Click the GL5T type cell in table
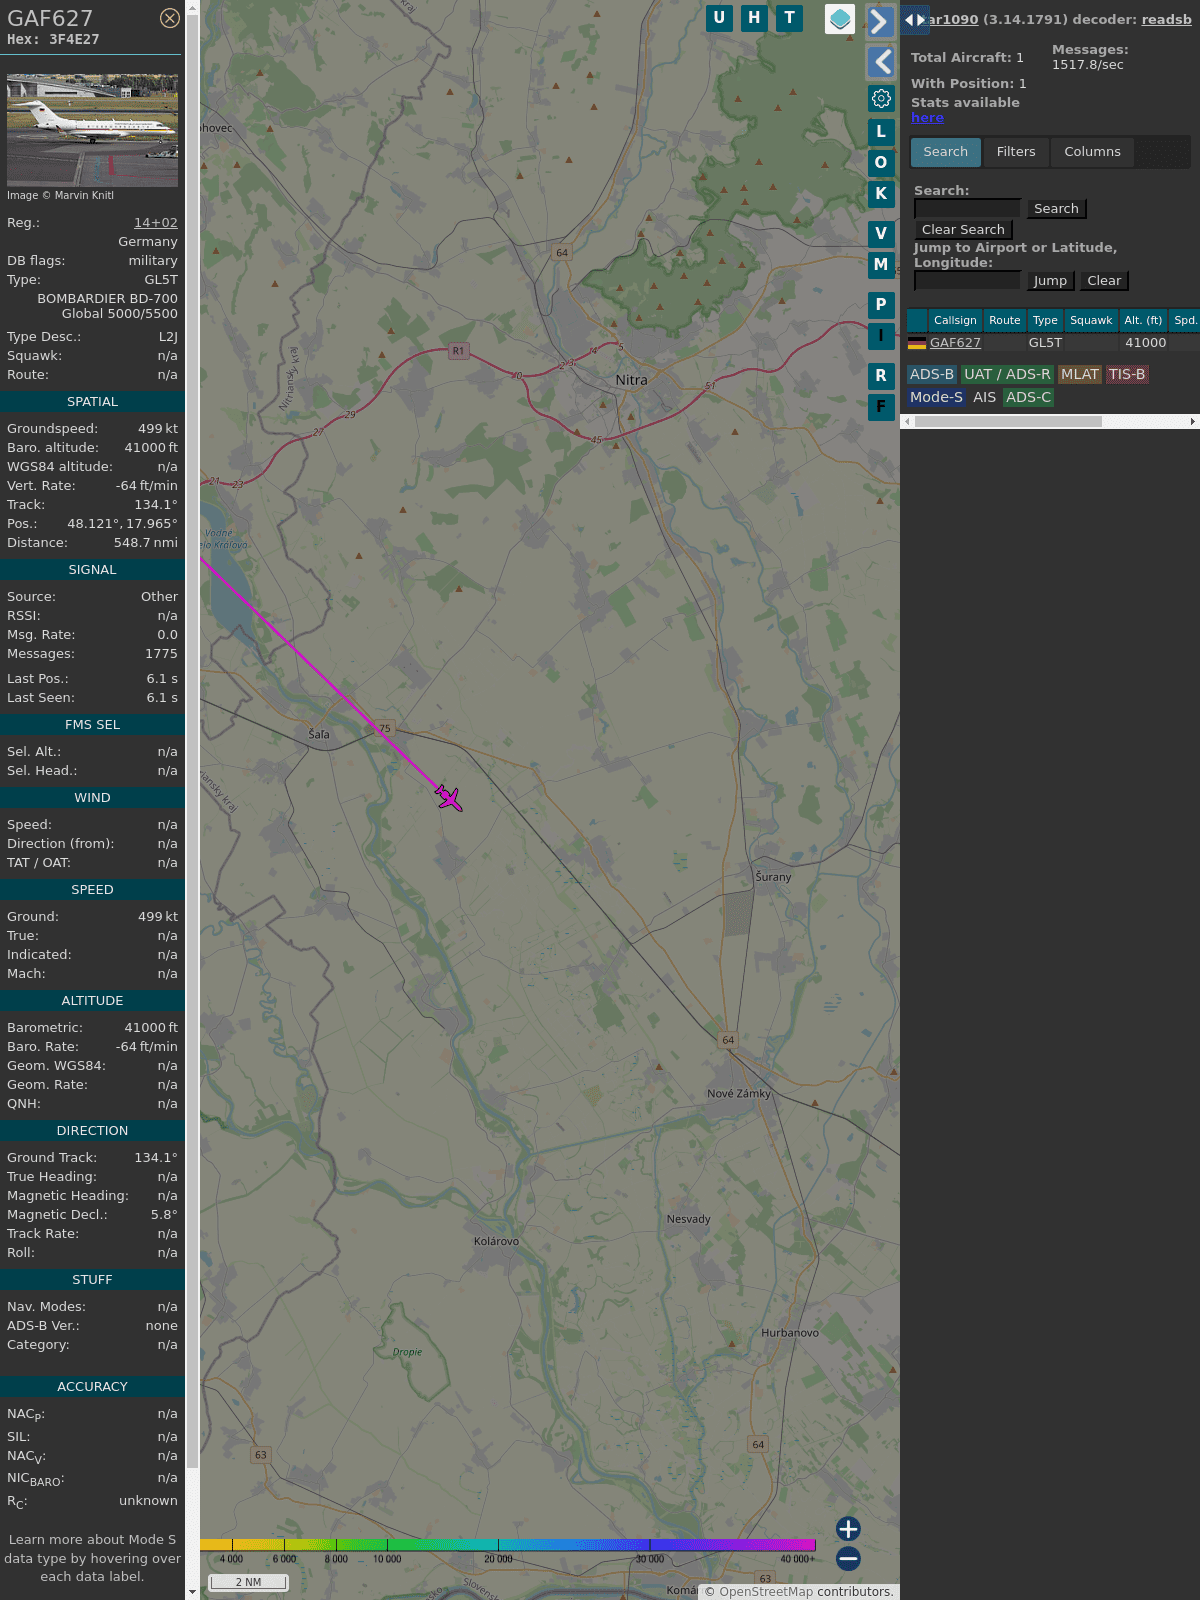 pyautogui.click(x=1045, y=343)
